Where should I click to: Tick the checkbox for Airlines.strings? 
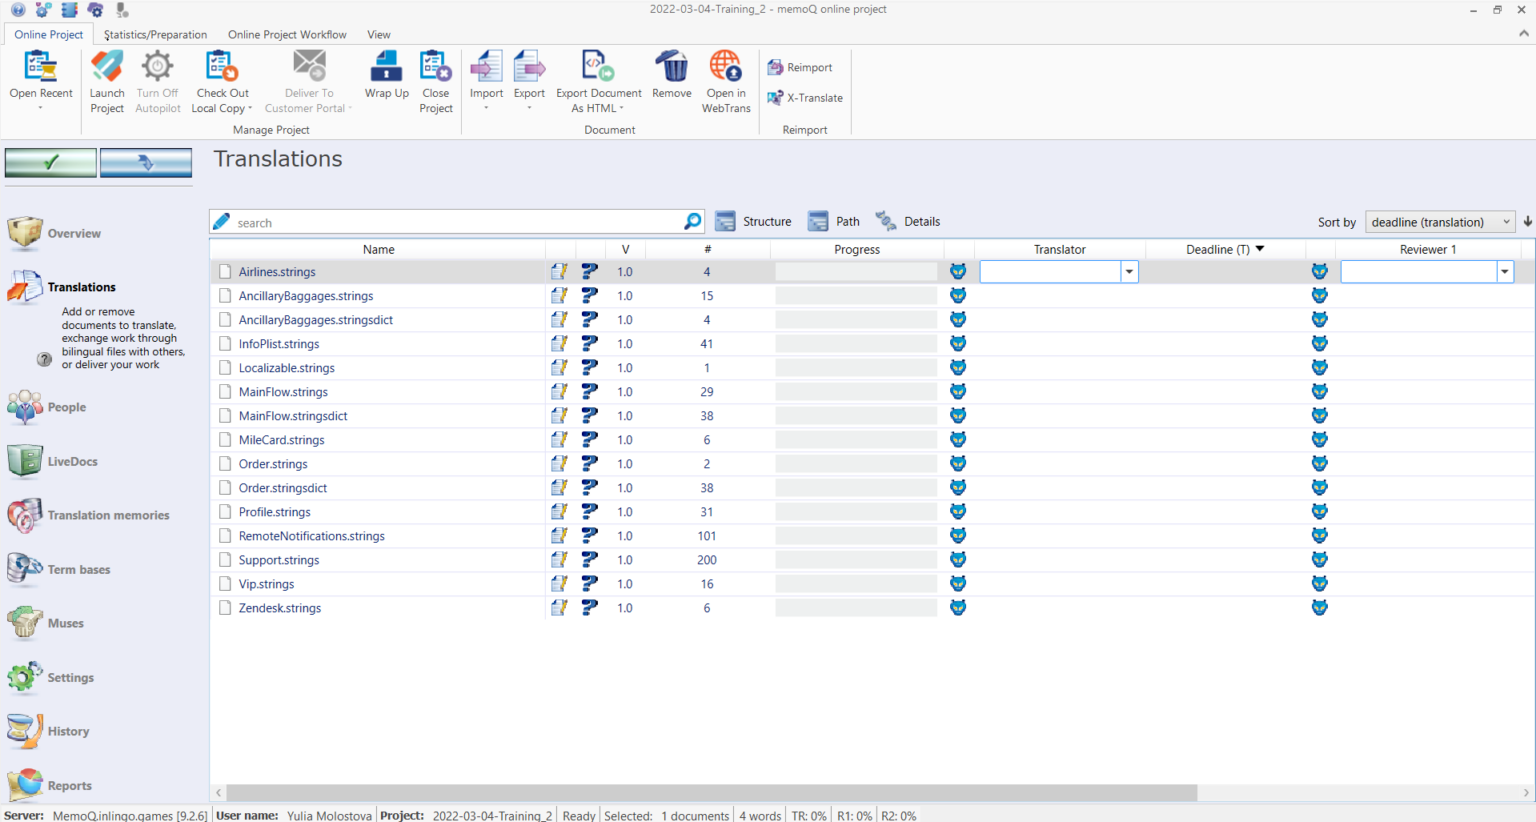click(225, 271)
